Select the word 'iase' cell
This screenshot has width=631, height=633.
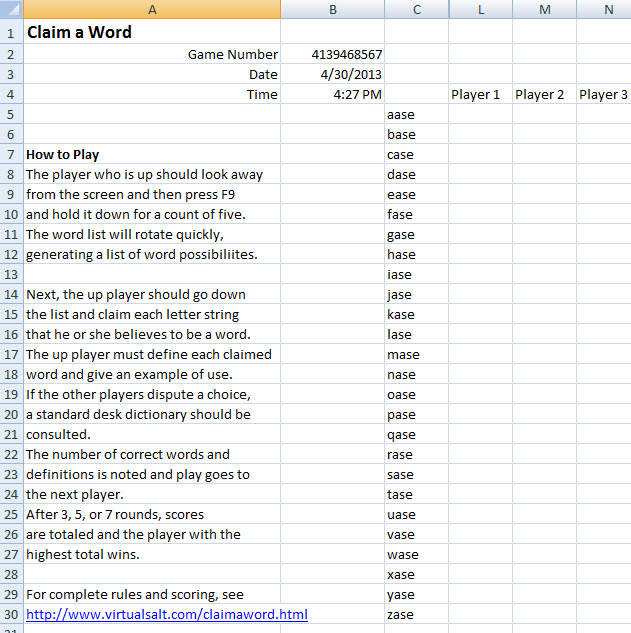coord(417,274)
